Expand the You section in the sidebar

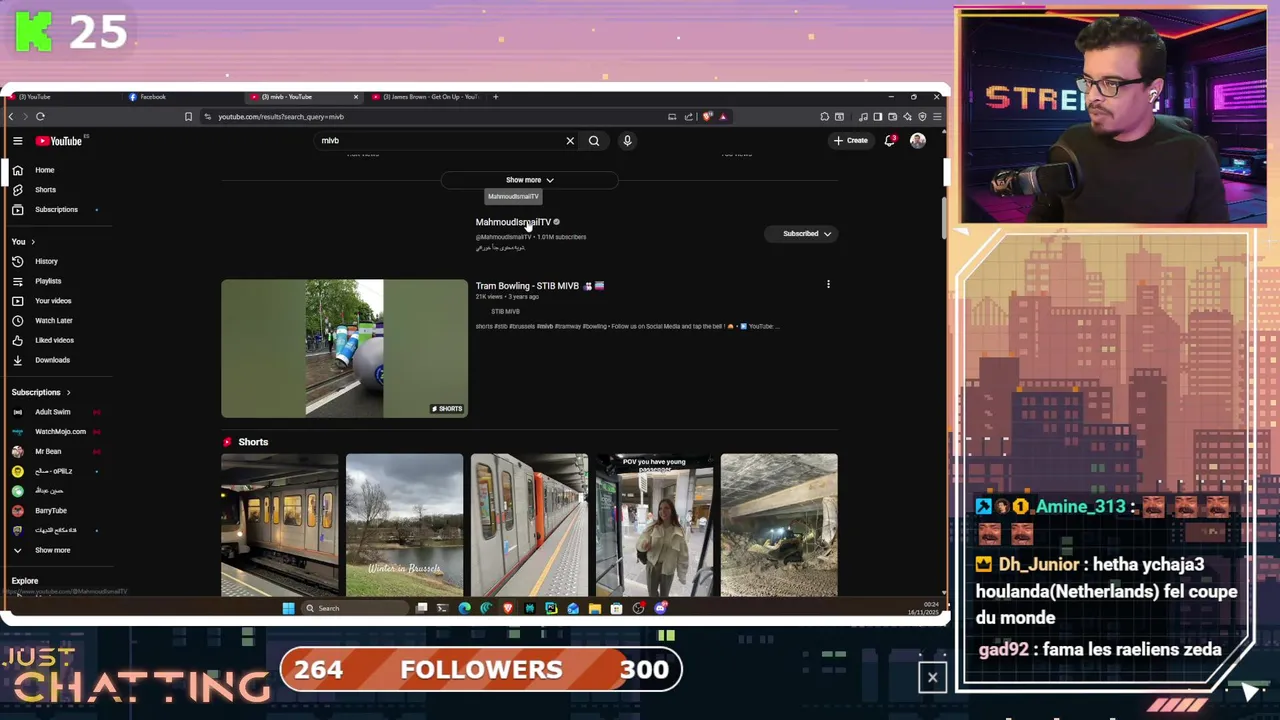23,242
